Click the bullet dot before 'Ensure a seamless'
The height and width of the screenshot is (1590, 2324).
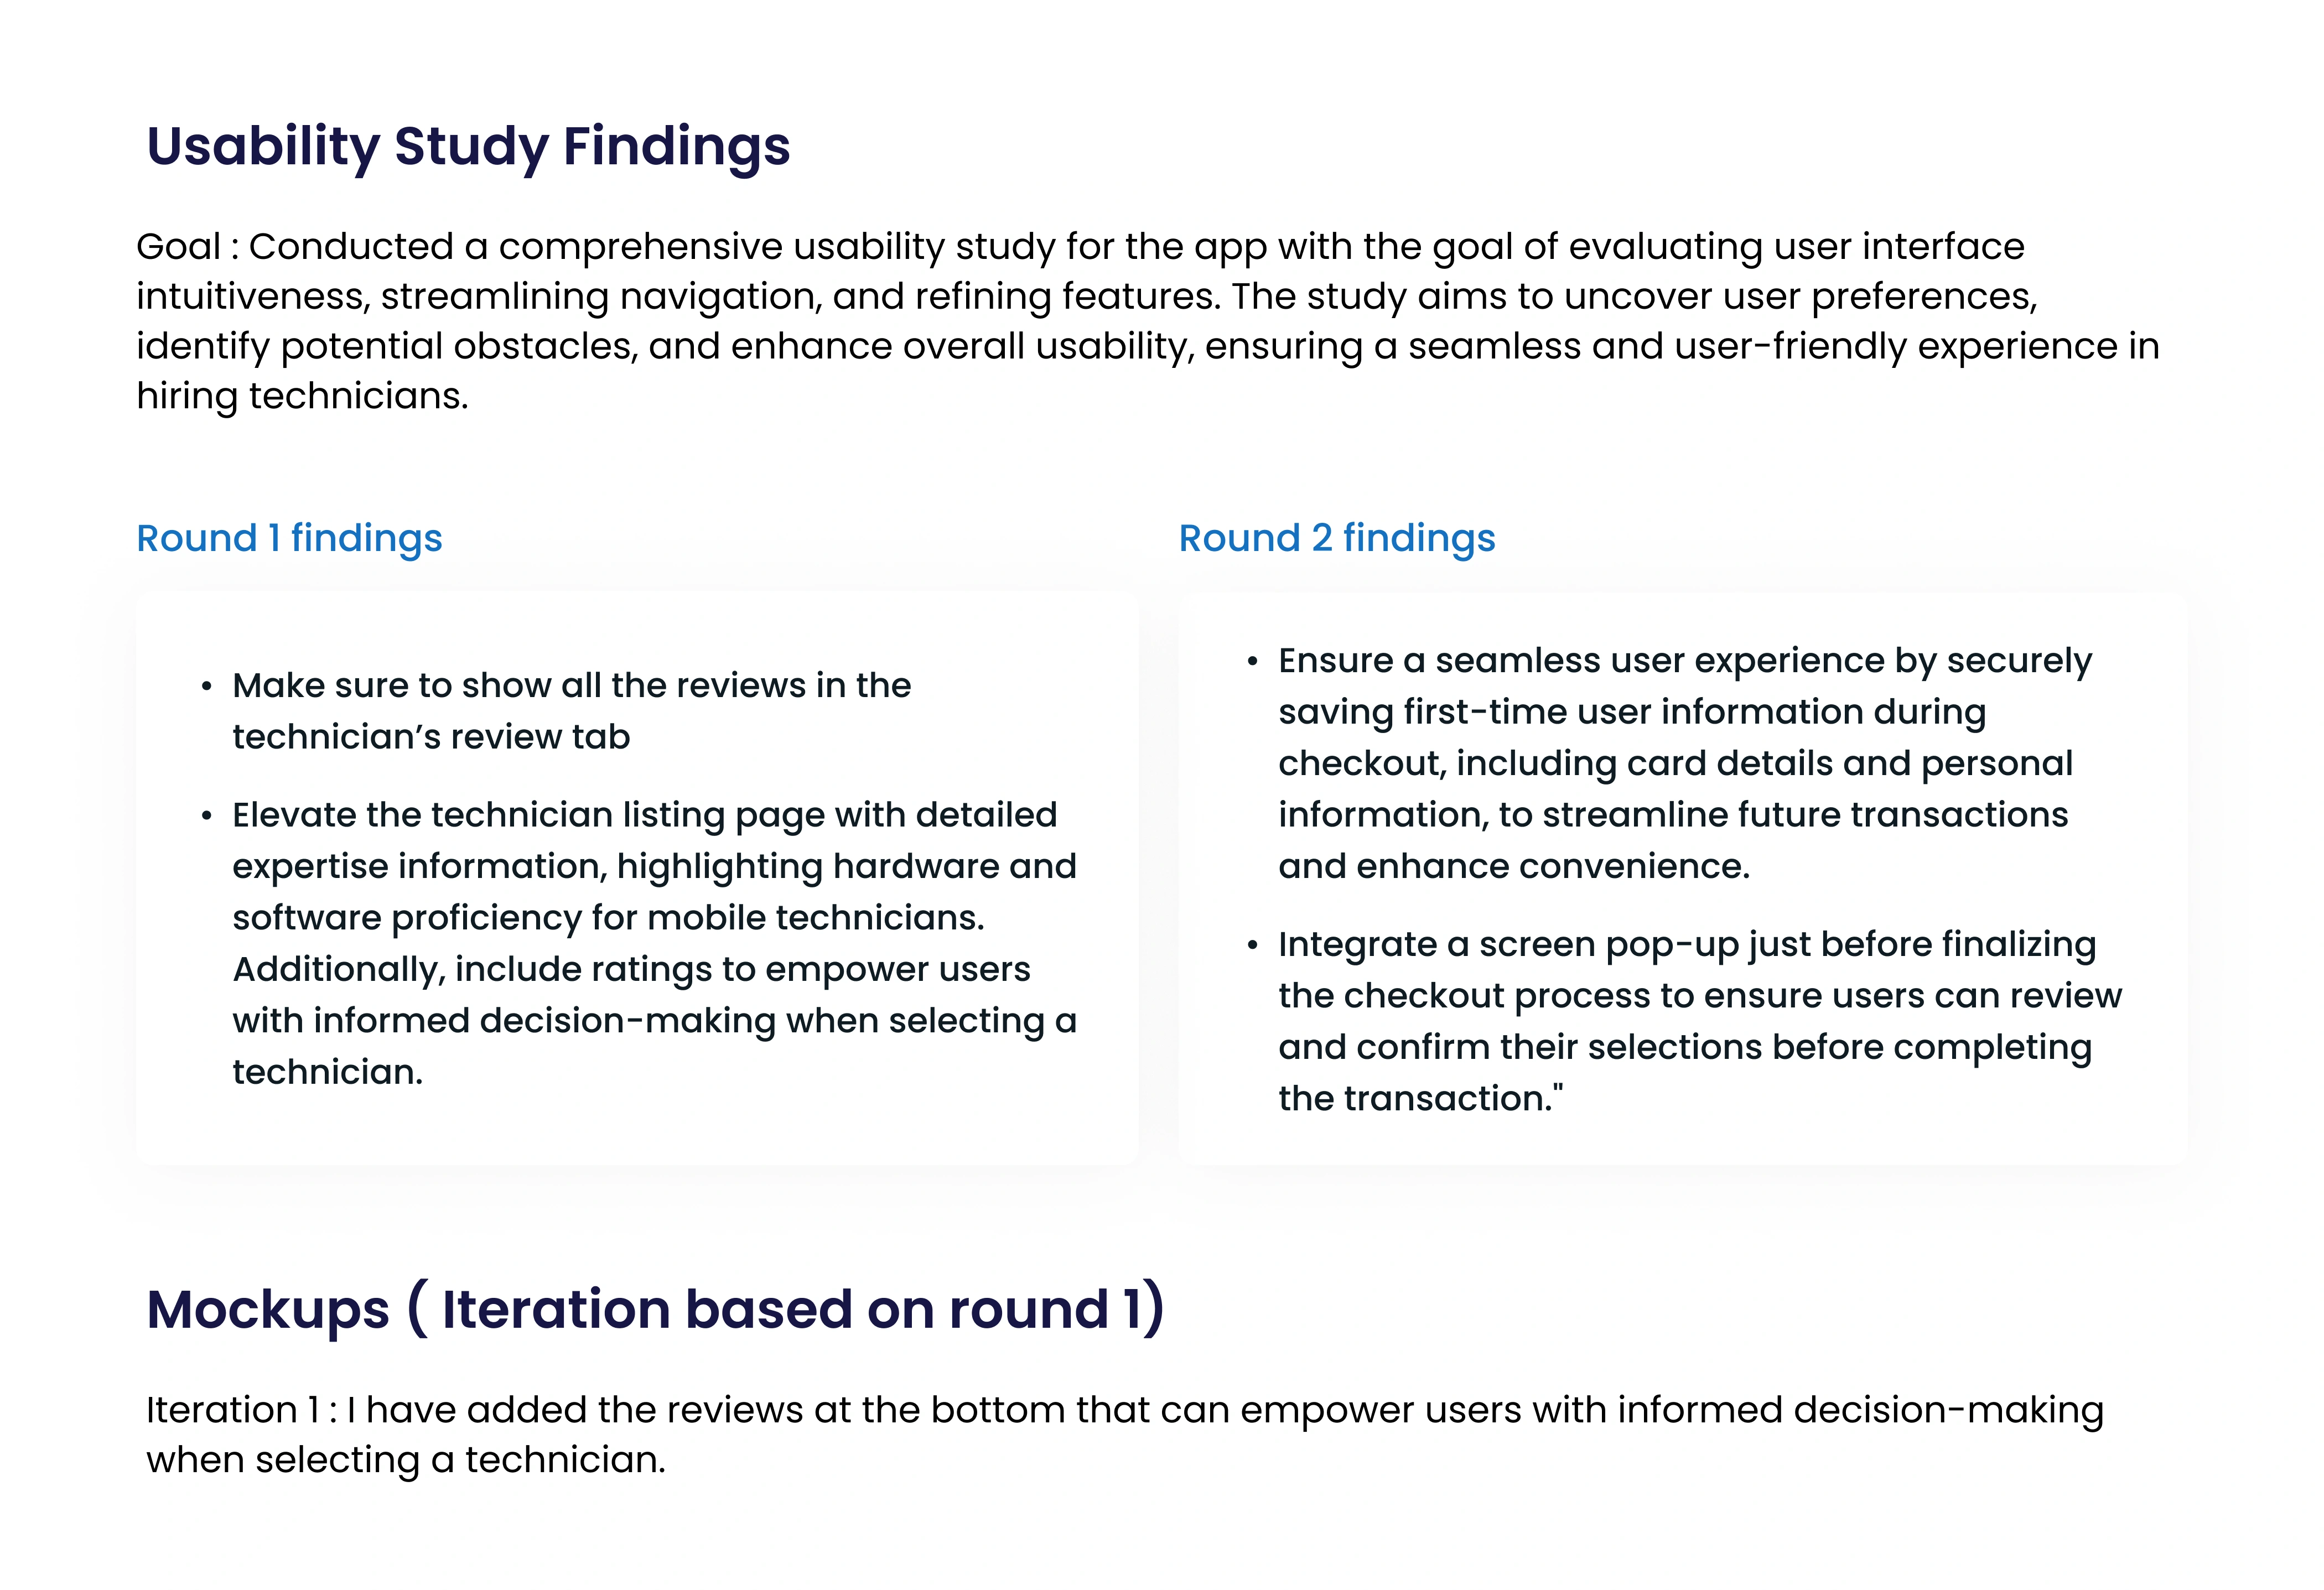tap(1252, 662)
